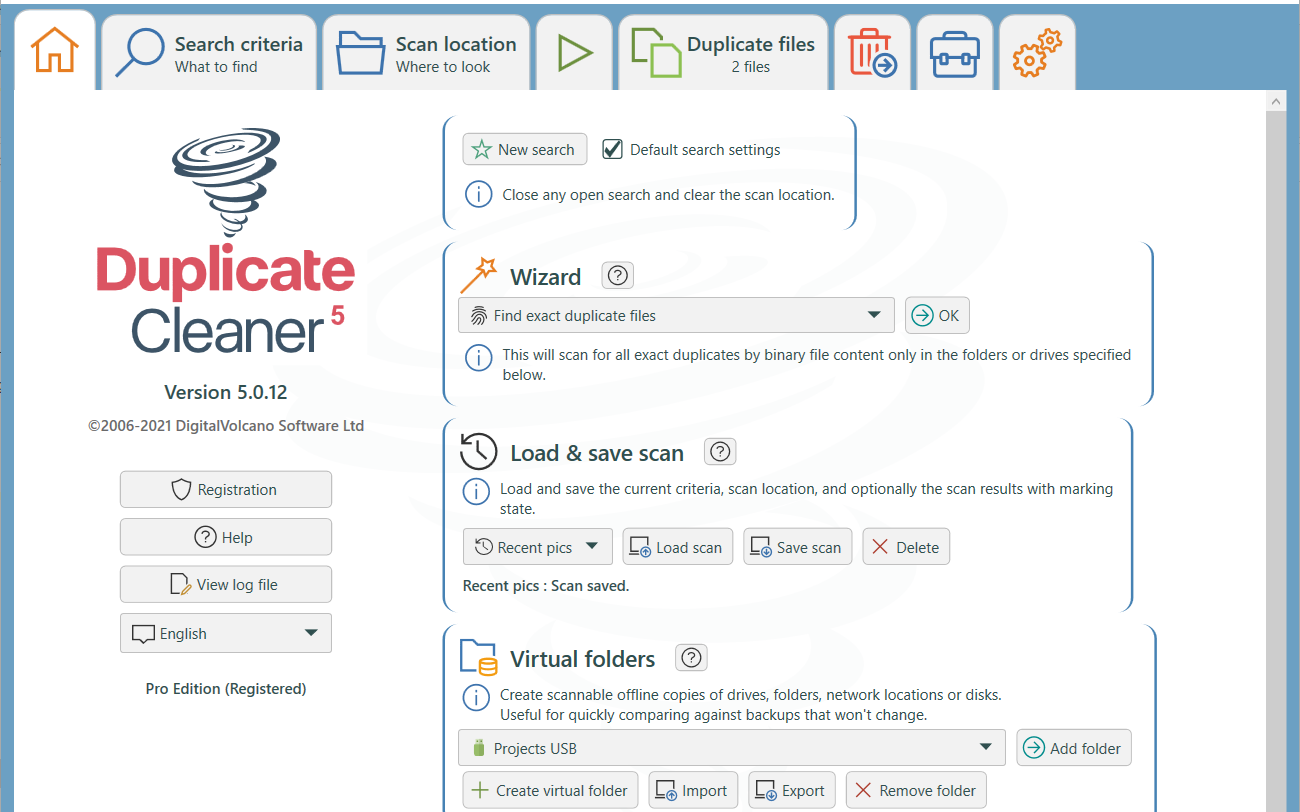Click the Help button
Viewport: 1300px width, 812px height.
click(x=226, y=537)
